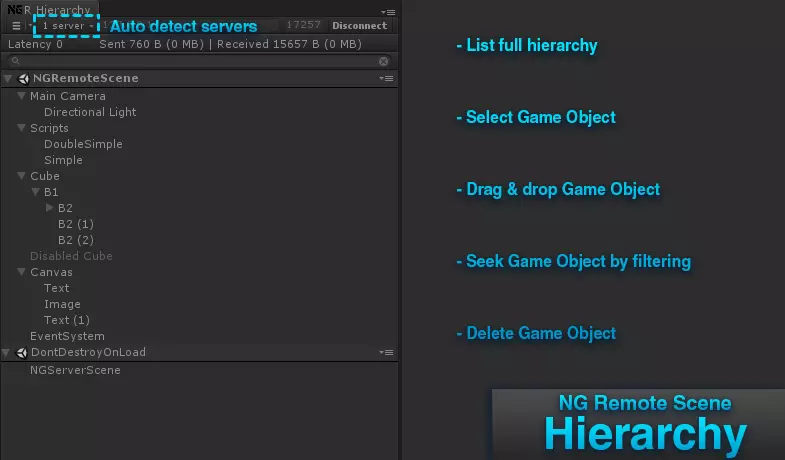Click the Unity icon next to NGRemoteScene
The height and width of the screenshot is (460, 785).
(23, 79)
